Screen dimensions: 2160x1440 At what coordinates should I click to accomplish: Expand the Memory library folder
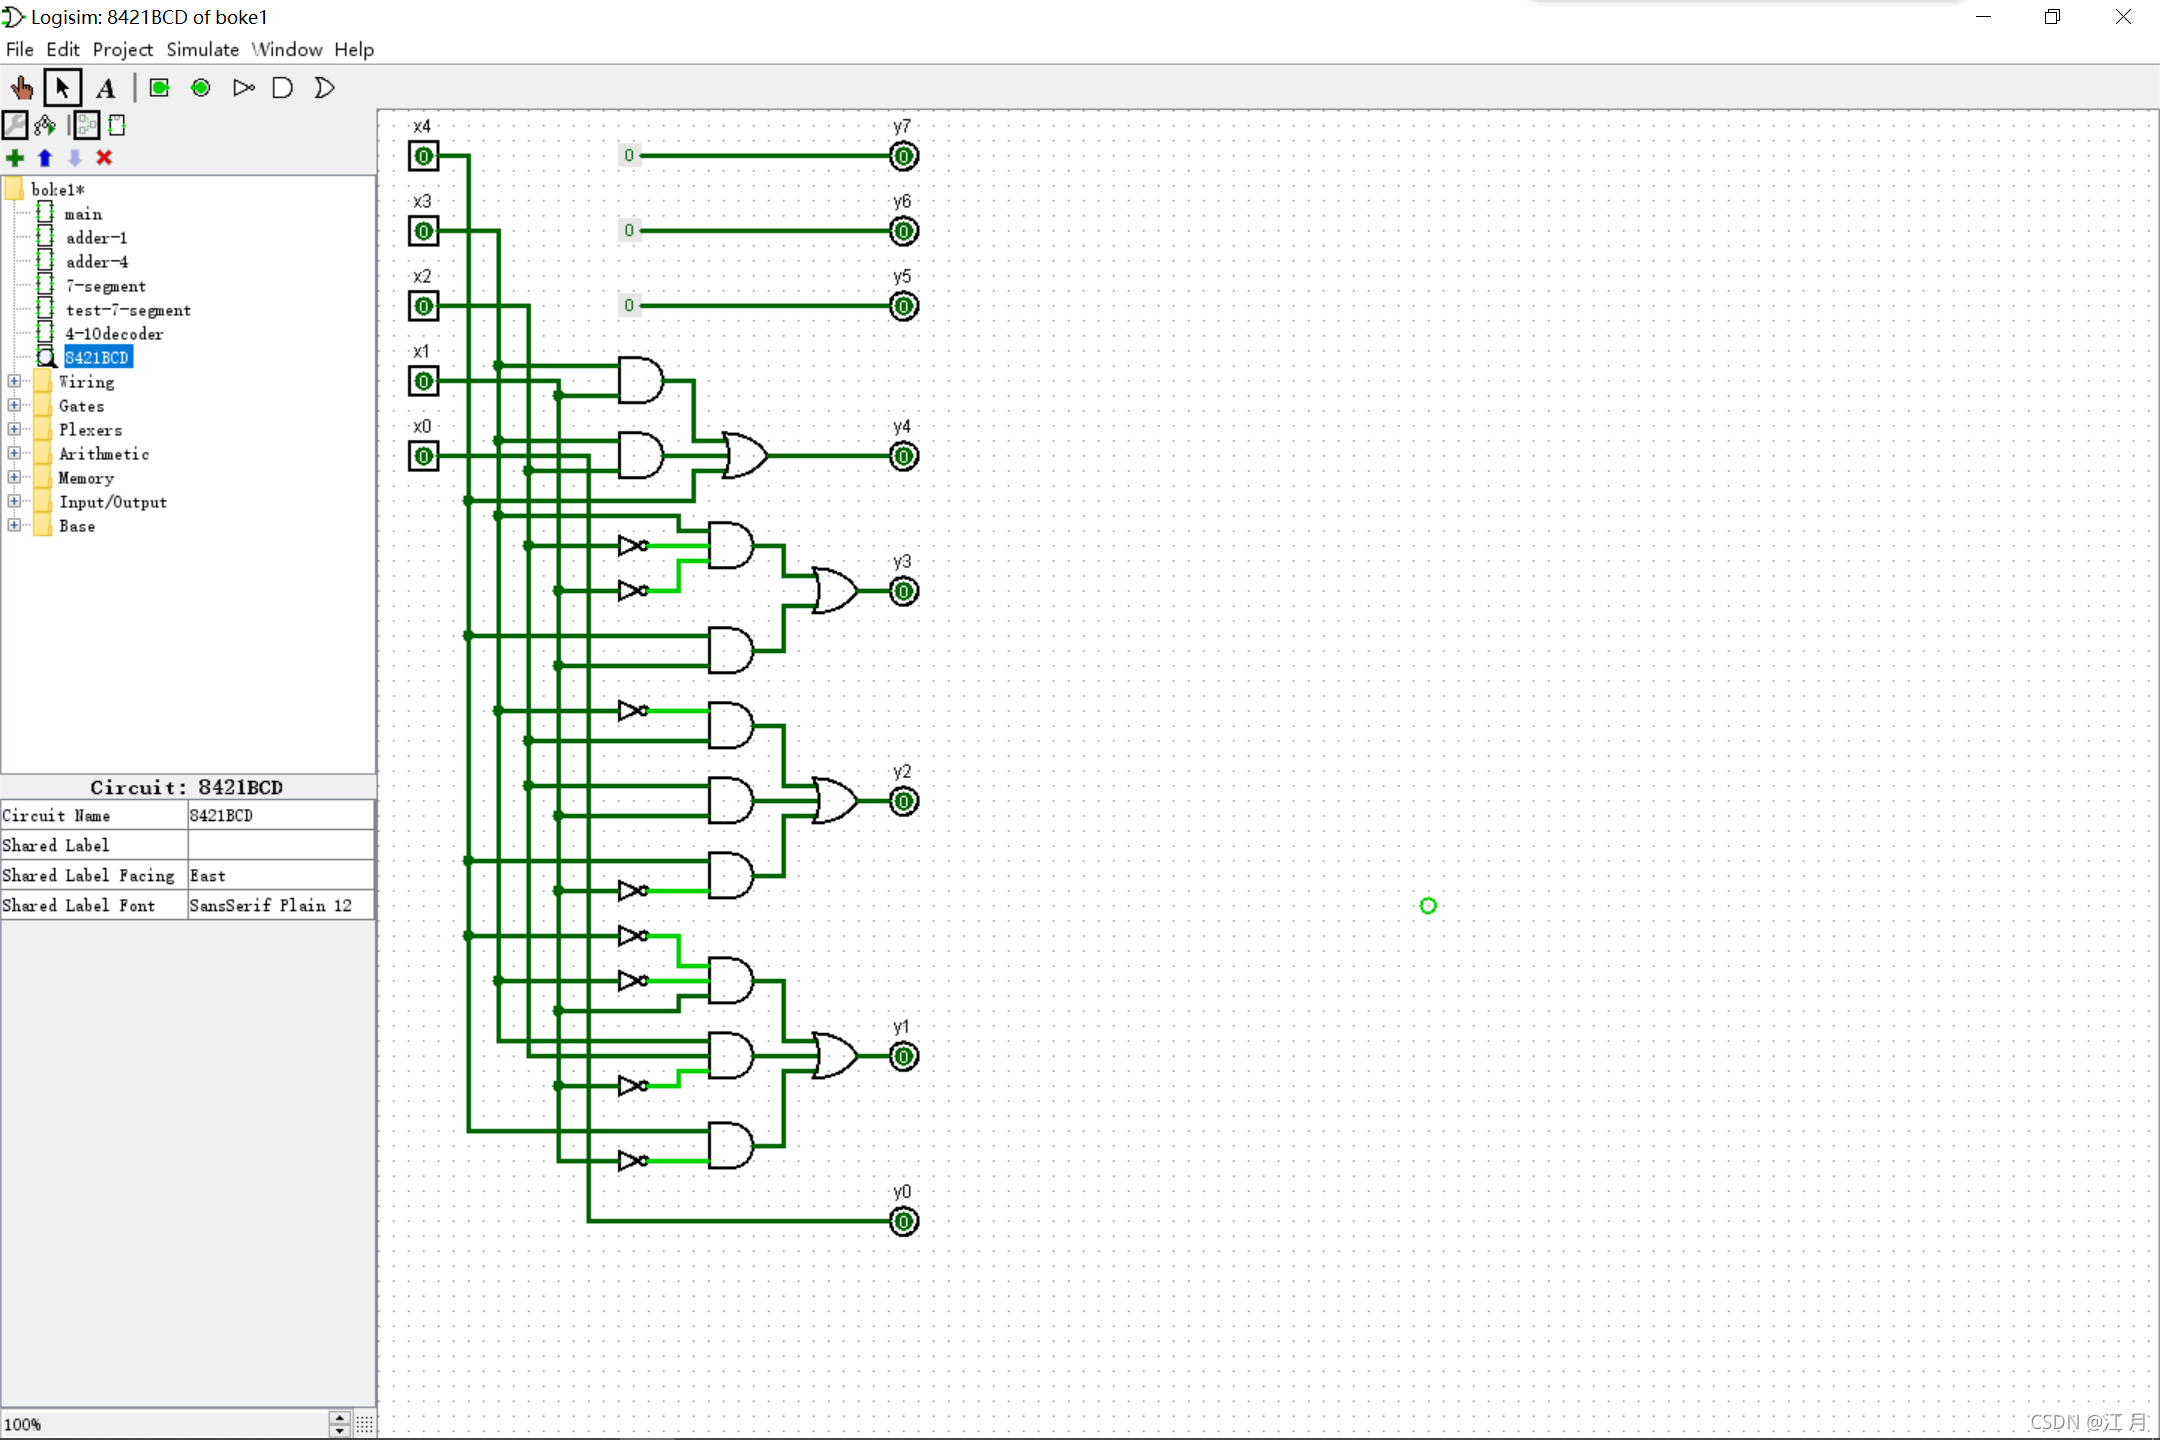click(x=14, y=477)
